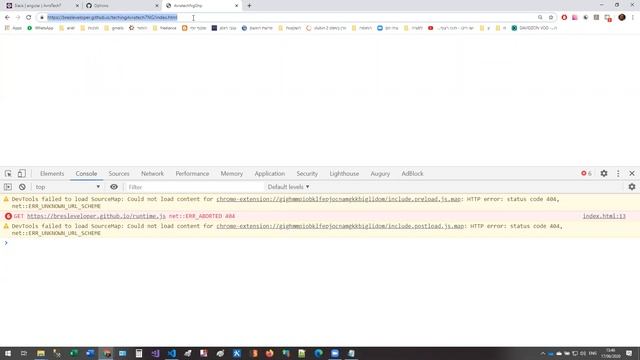
Task: Open the Lighthouse tab
Action: (x=344, y=173)
